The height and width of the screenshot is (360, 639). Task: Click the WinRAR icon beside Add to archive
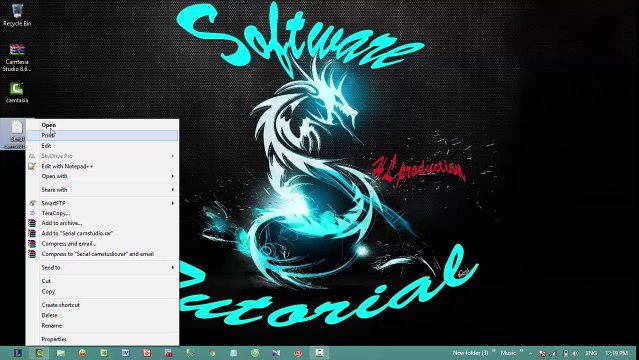tap(32, 223)
